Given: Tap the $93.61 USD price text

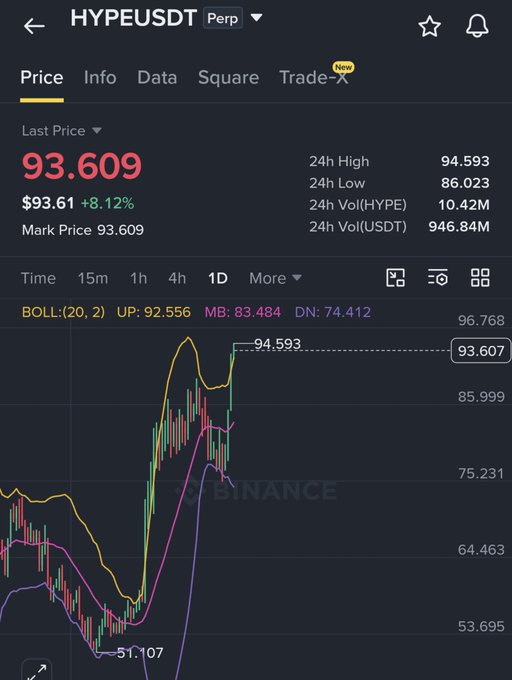Looking at the screenshot, I should tap(48, 203).
